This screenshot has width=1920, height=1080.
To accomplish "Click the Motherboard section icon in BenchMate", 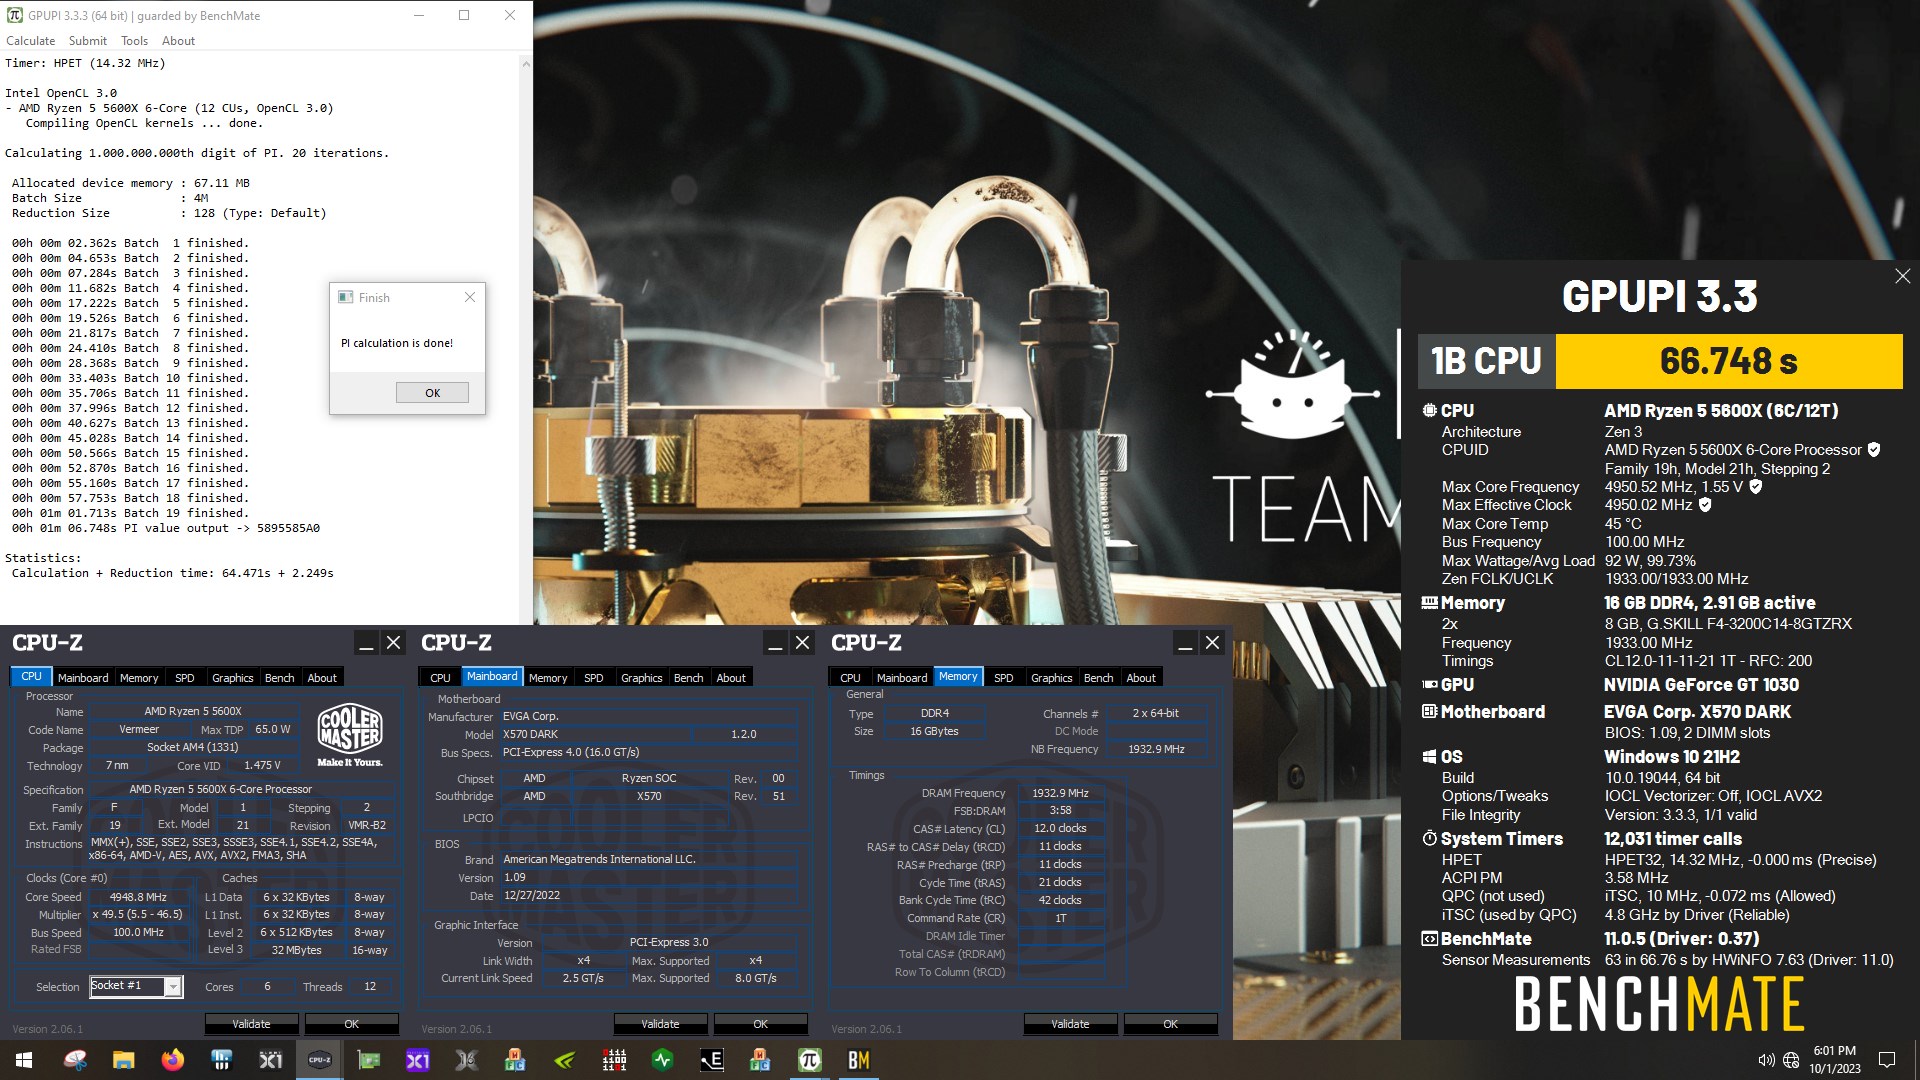I will (1430, 712).
